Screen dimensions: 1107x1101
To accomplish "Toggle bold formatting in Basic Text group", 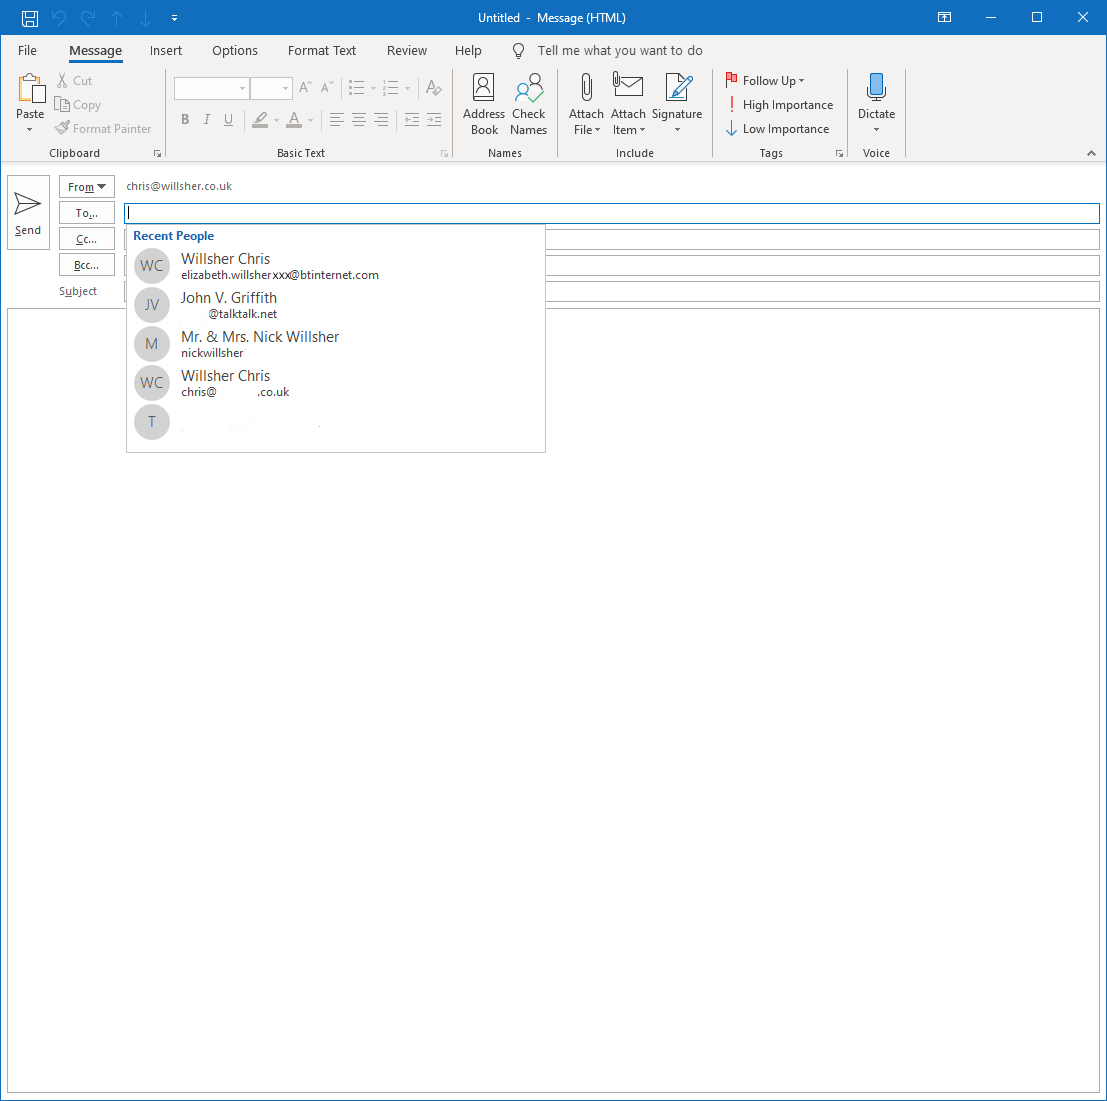I will (x=185, y=119).
